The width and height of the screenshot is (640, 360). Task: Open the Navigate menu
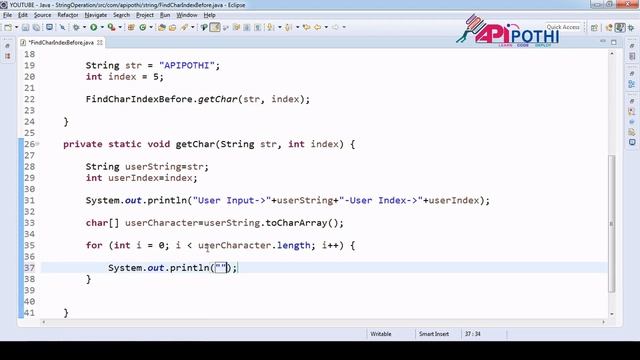96,15
